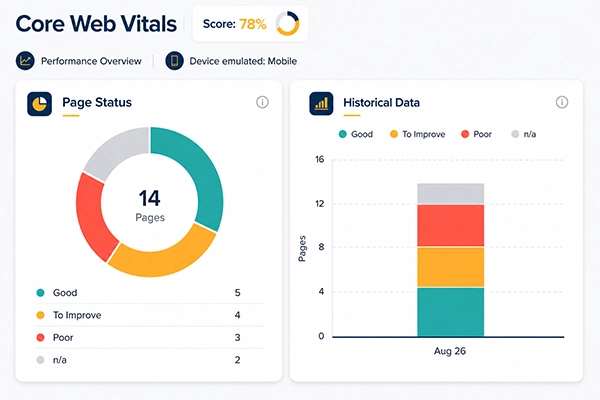Click the n/a count value 2
Screen dimensions: 600x400
(237, 360)
